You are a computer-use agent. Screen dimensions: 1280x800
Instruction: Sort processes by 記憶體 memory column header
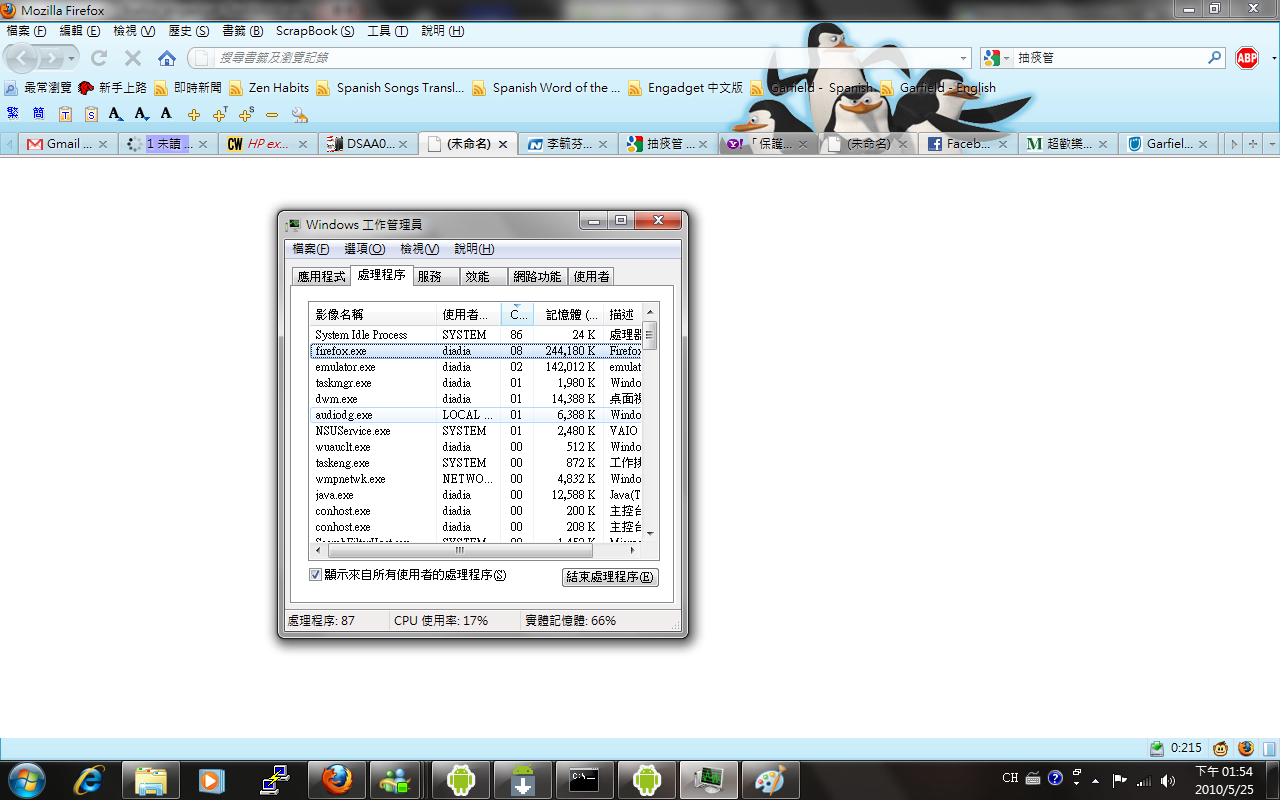(568, 315)
